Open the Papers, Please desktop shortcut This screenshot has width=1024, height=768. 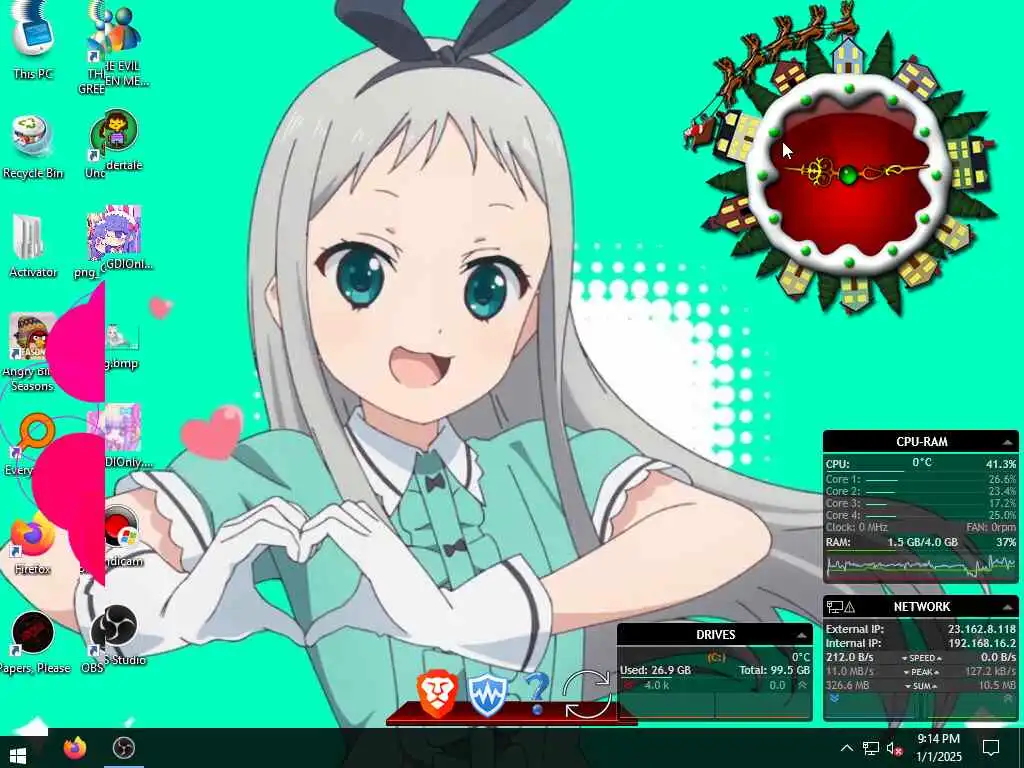click(x=33, y=641)
